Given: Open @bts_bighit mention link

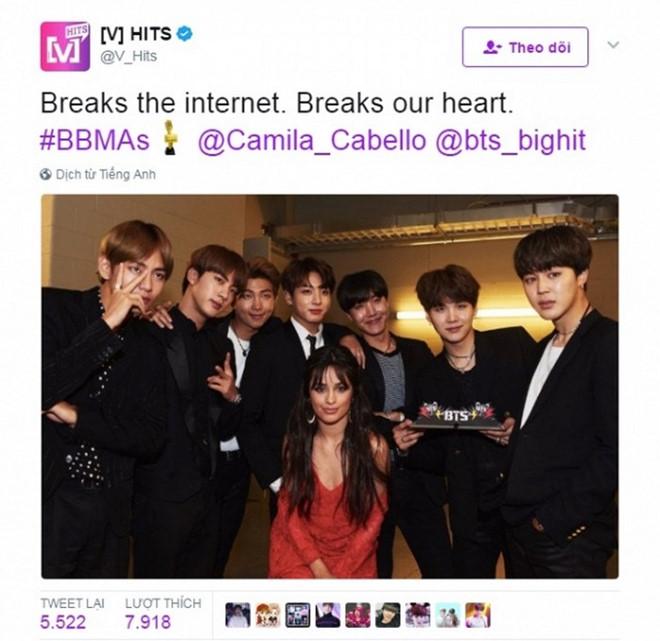Looking at the screenshot, I should [x=511, y=141].
